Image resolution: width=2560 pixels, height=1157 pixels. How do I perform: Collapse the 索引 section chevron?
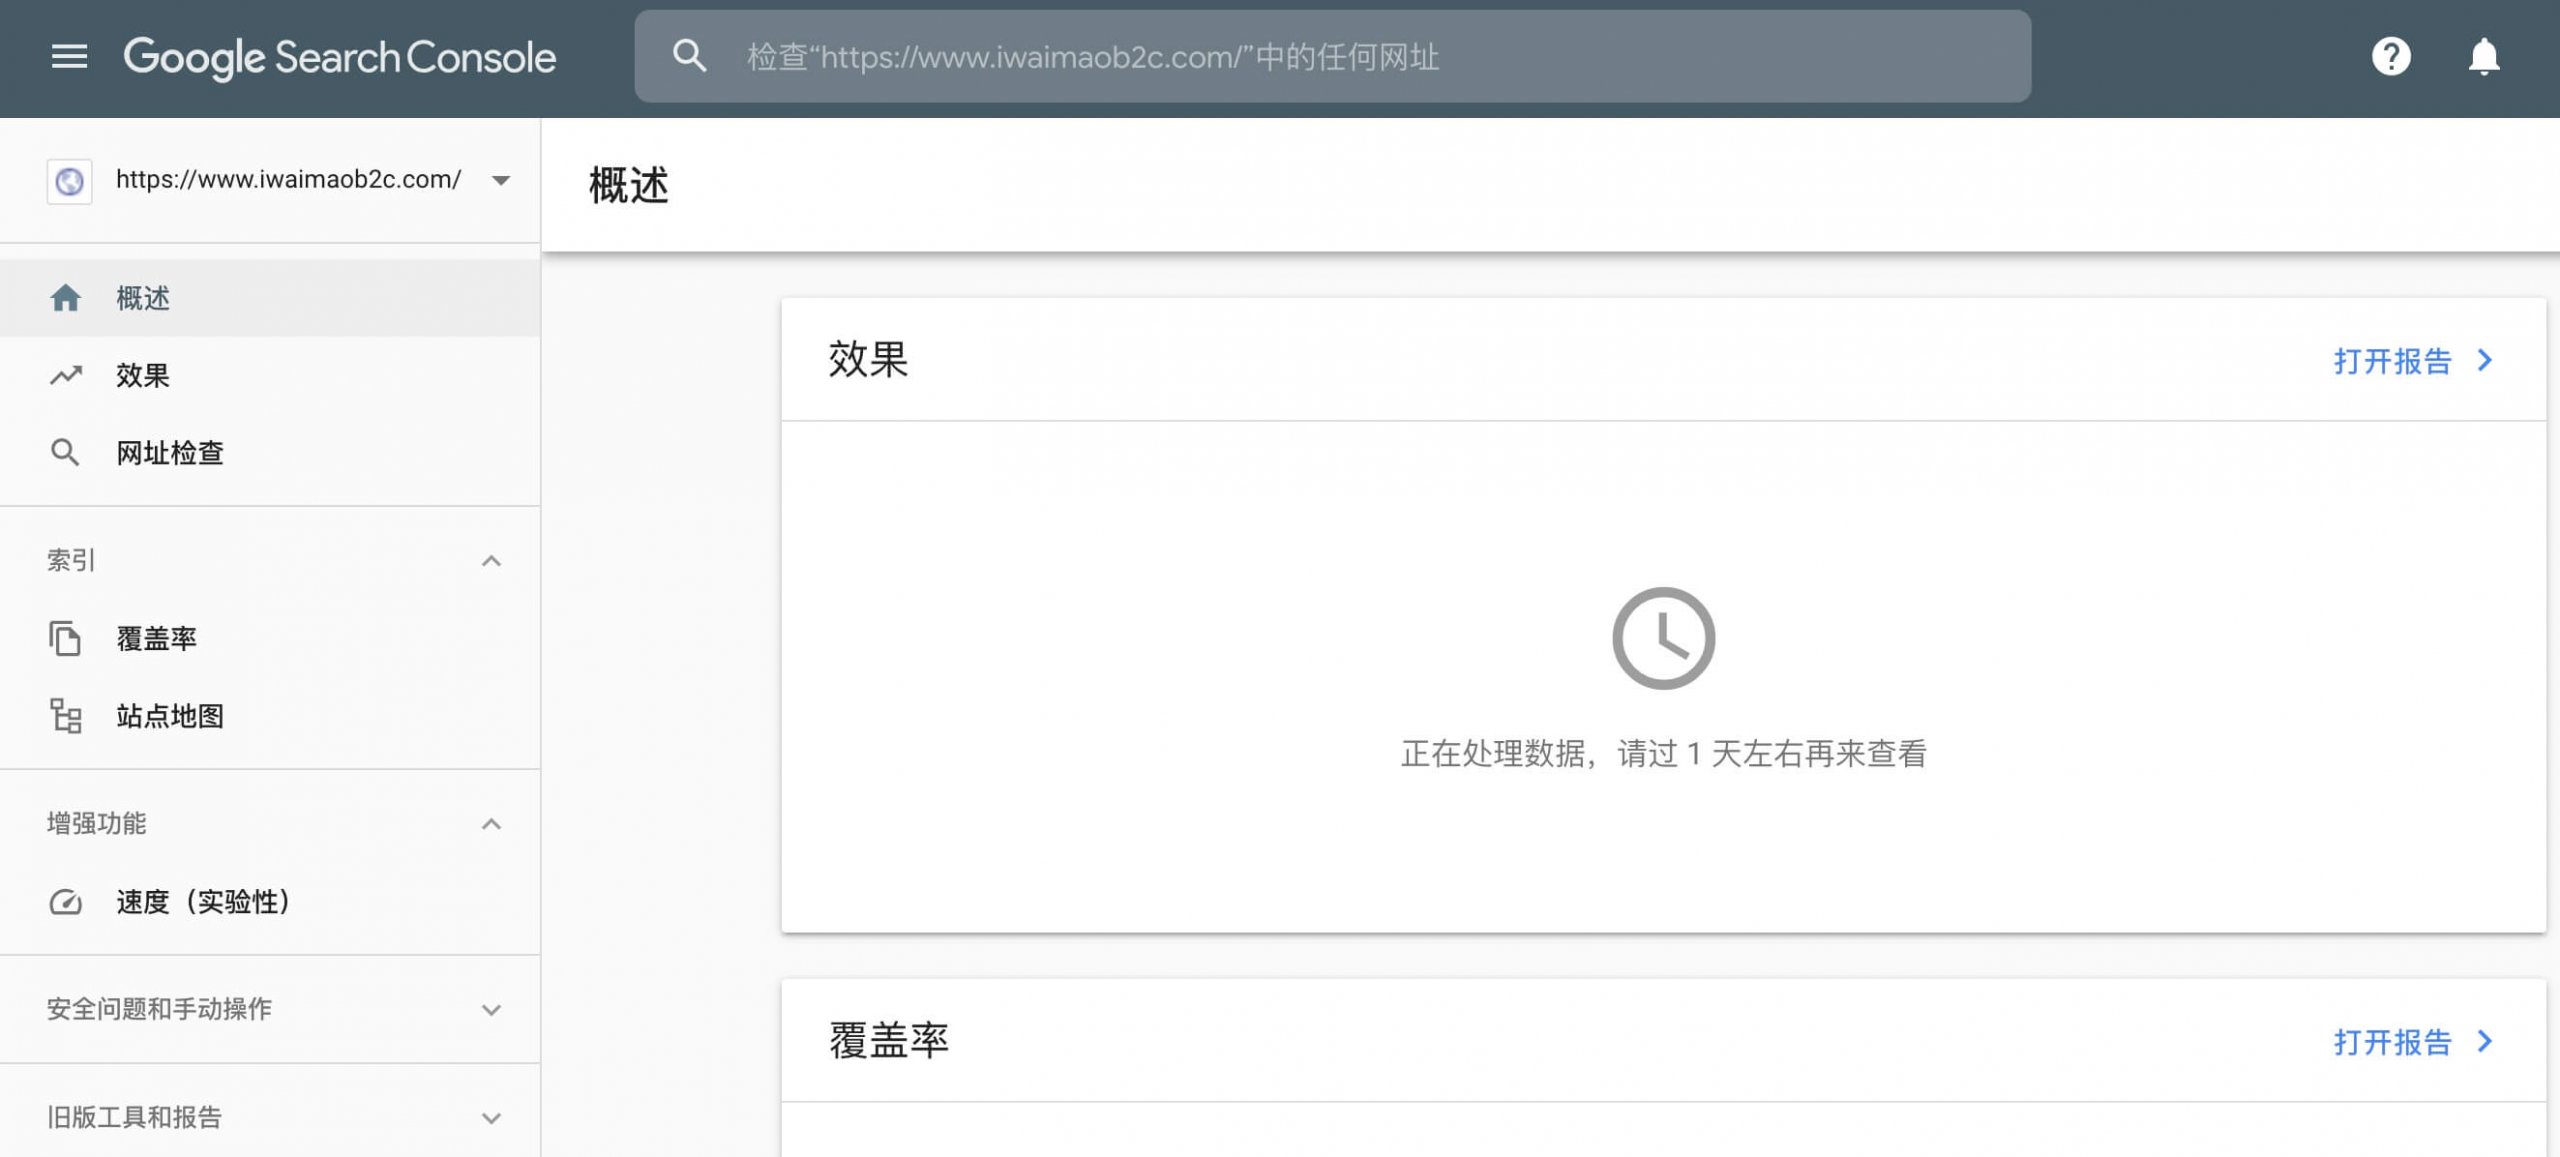pos(491,561)
